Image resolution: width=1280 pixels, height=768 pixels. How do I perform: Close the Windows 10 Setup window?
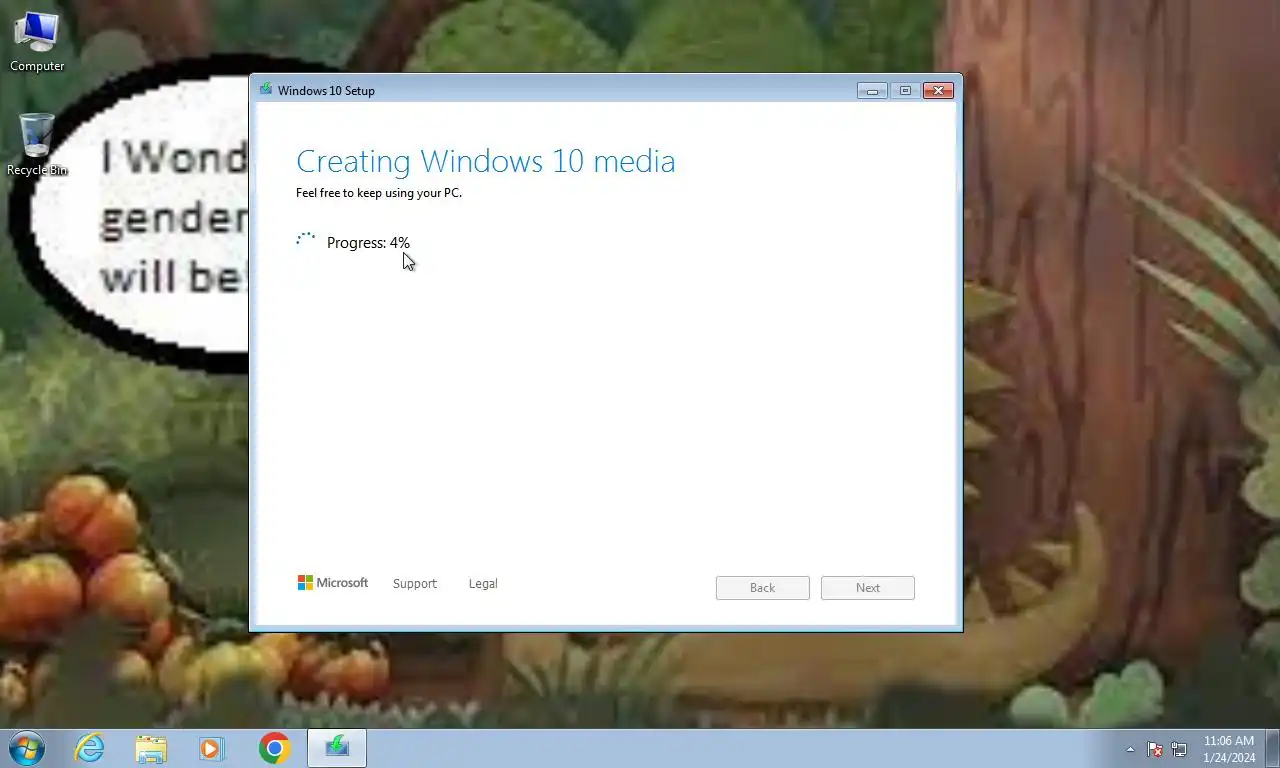(938, 90)
